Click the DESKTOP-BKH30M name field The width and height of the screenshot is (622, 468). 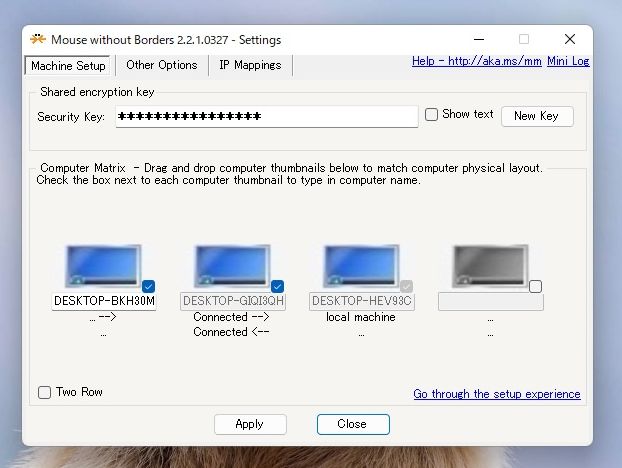pos(104,301)
